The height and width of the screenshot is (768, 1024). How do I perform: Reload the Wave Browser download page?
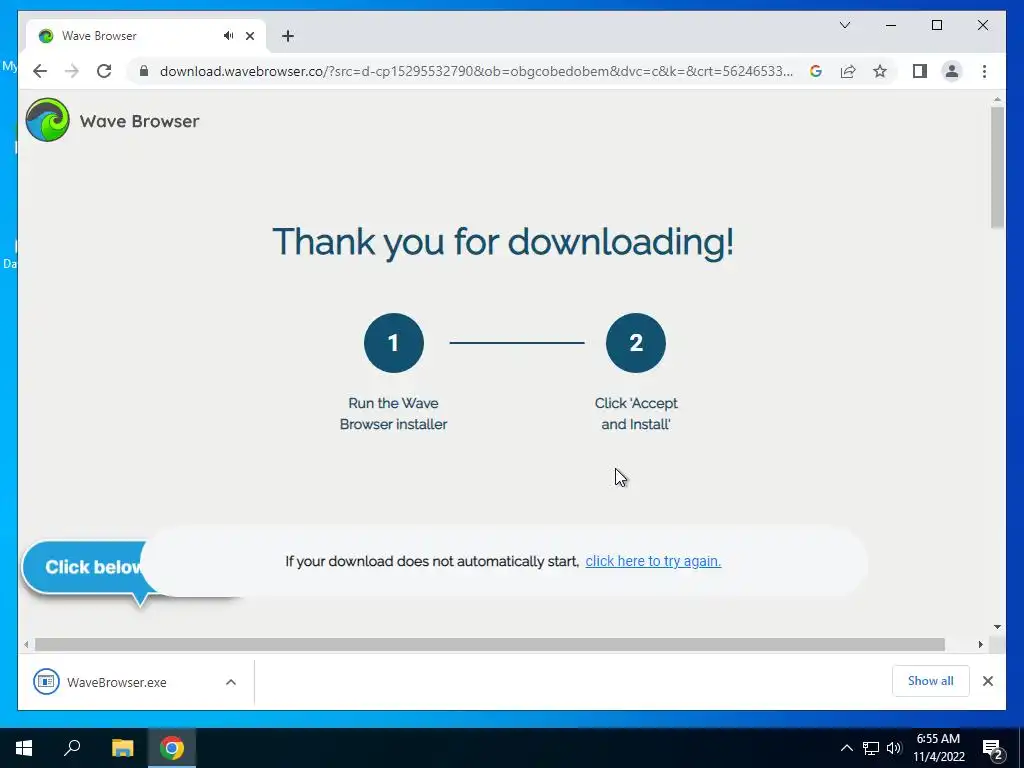click(x=104, y=71)
